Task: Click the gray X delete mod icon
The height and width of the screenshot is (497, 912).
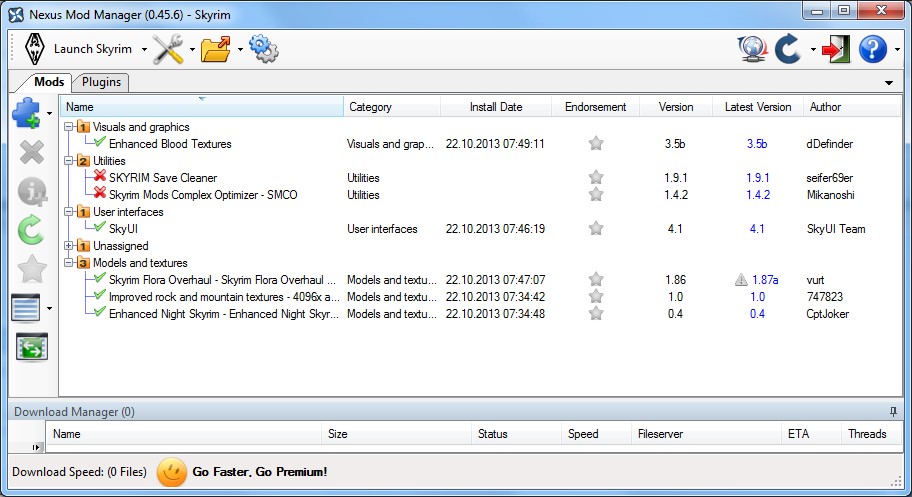Action: click(x=32, y=152)
